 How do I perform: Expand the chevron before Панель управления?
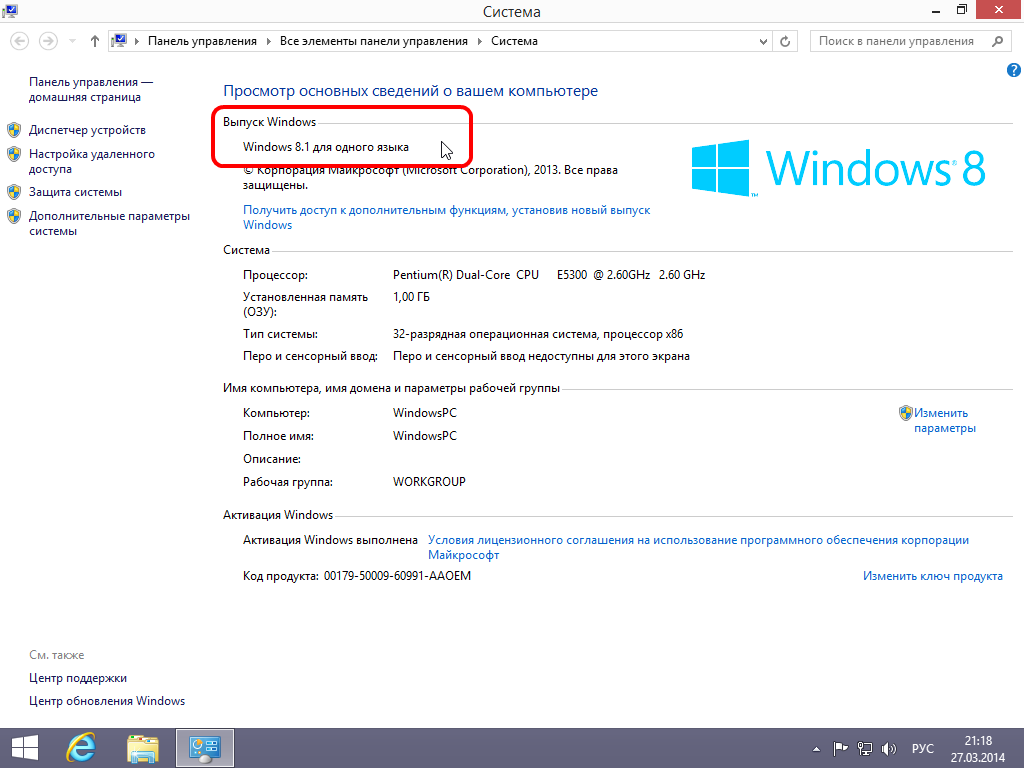point(137,41)
